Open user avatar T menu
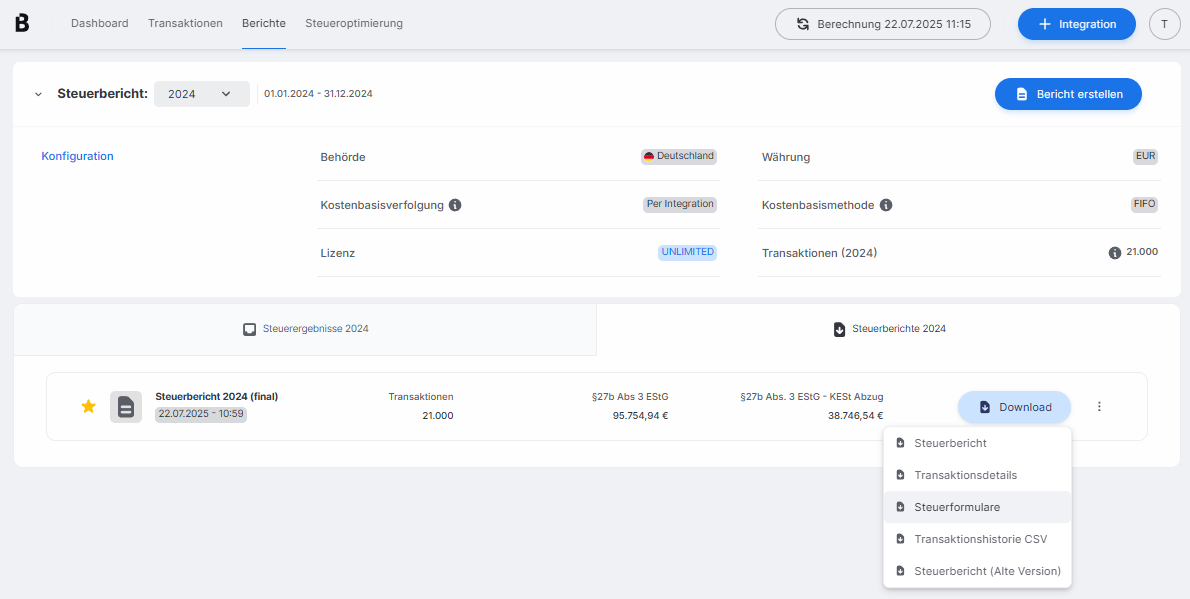 (x=1164, y=24)
